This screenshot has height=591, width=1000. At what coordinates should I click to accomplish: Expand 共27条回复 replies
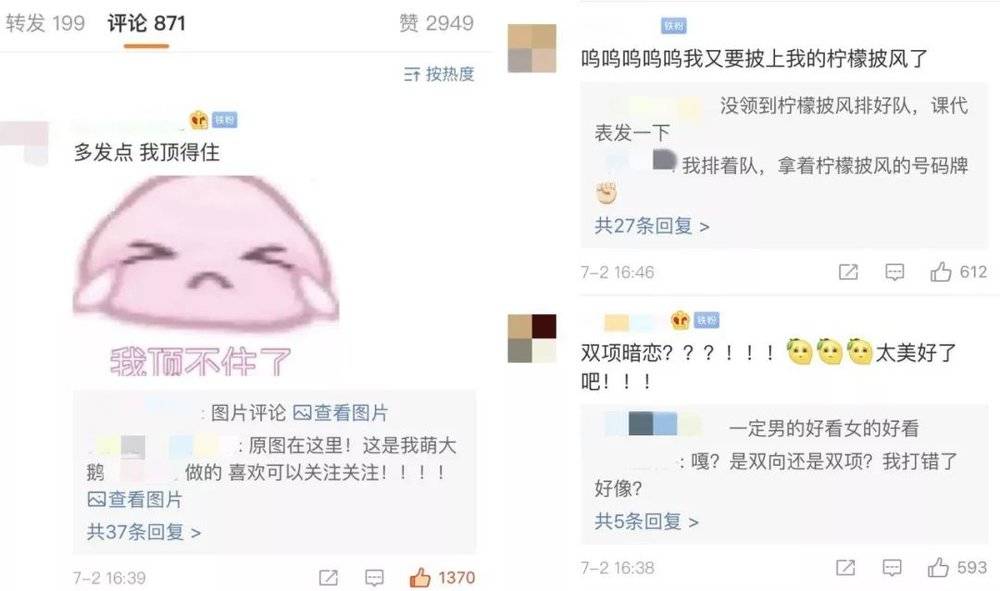652,226
